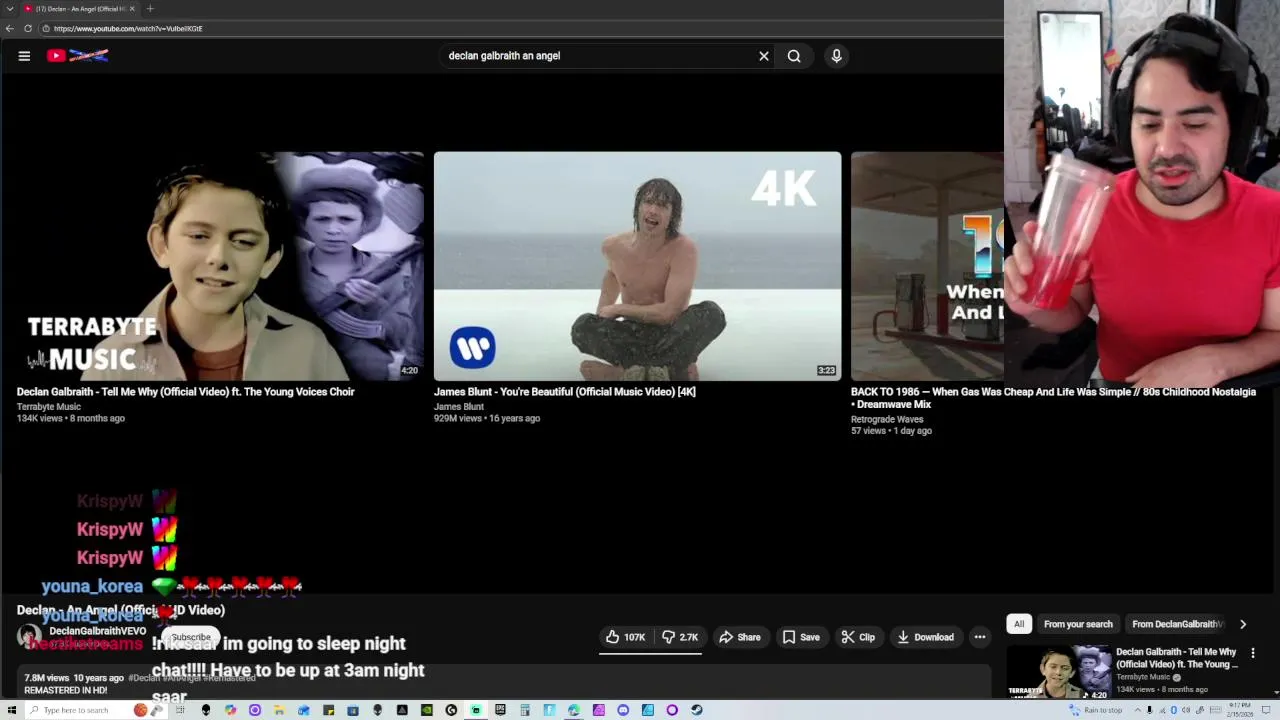Open Steam from the taskbar
Image resolution: width=1280 pixels, height=720 pixels.
pos(696,710)
